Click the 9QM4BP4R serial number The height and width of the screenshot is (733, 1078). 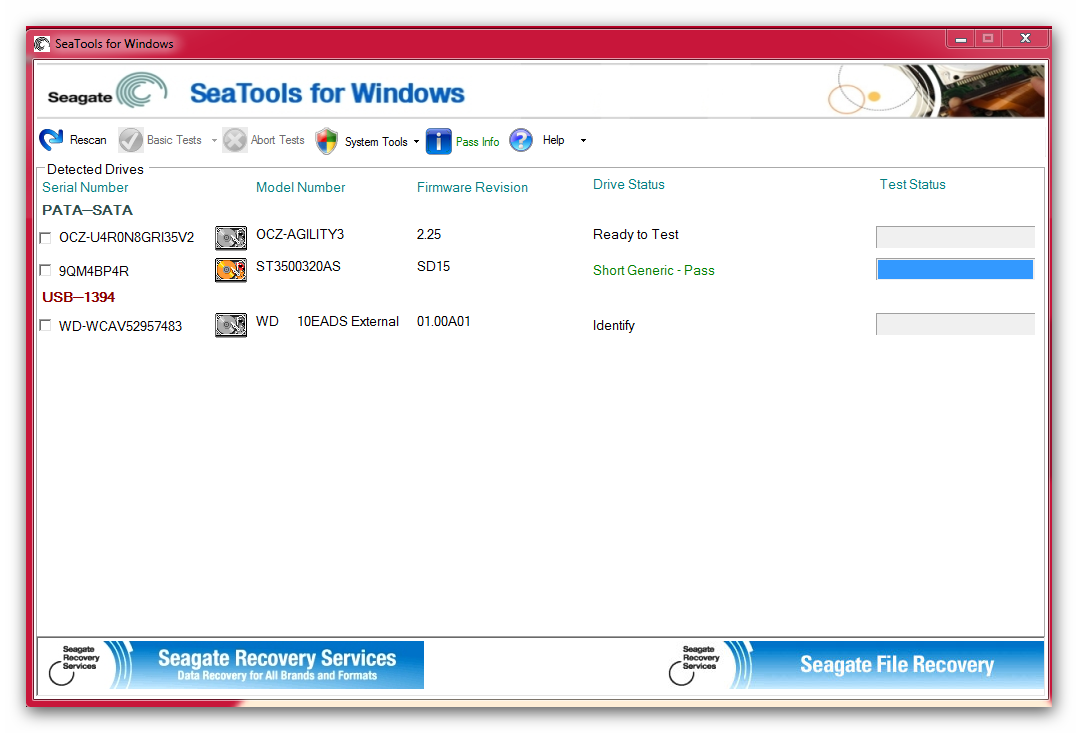94,271
